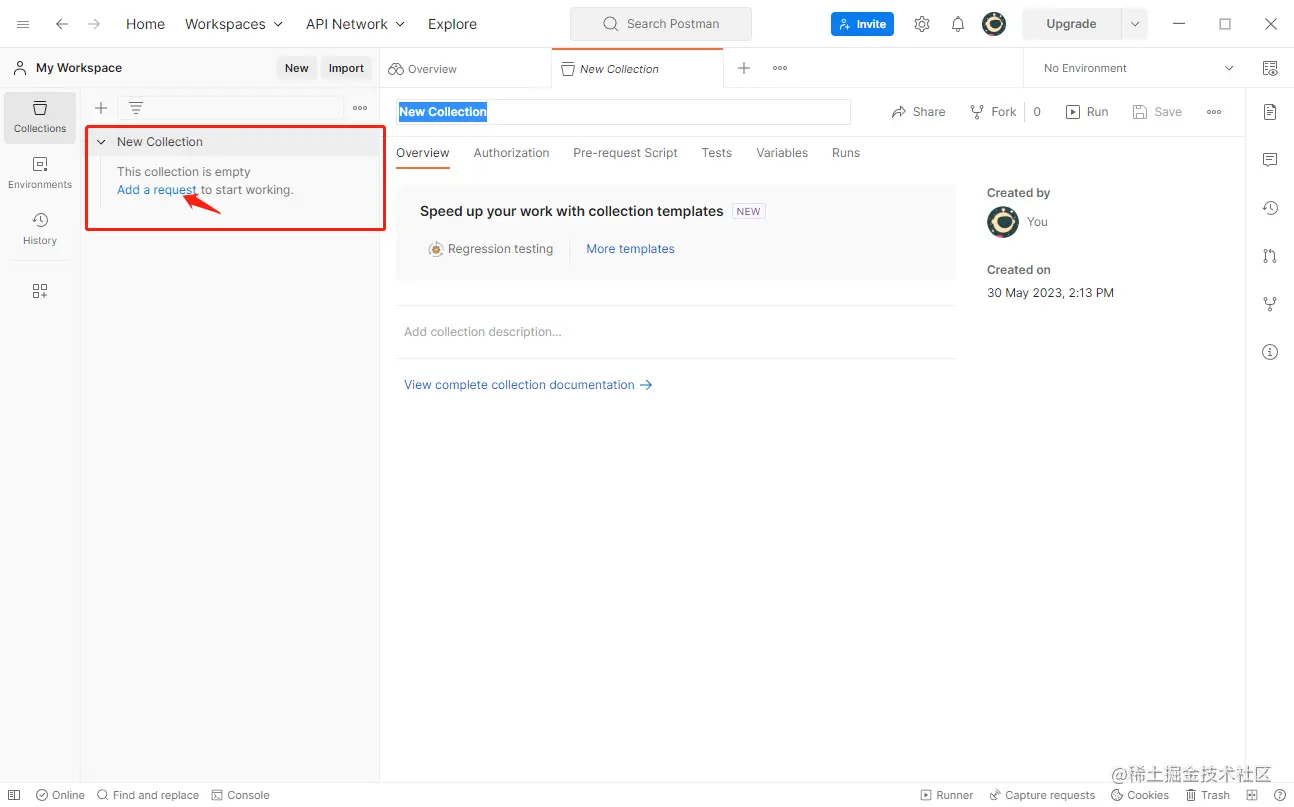Toggle the sidebar from the status bar icon
The height and width of the screenshot is (807, 1294).
(x=14, y=795)
